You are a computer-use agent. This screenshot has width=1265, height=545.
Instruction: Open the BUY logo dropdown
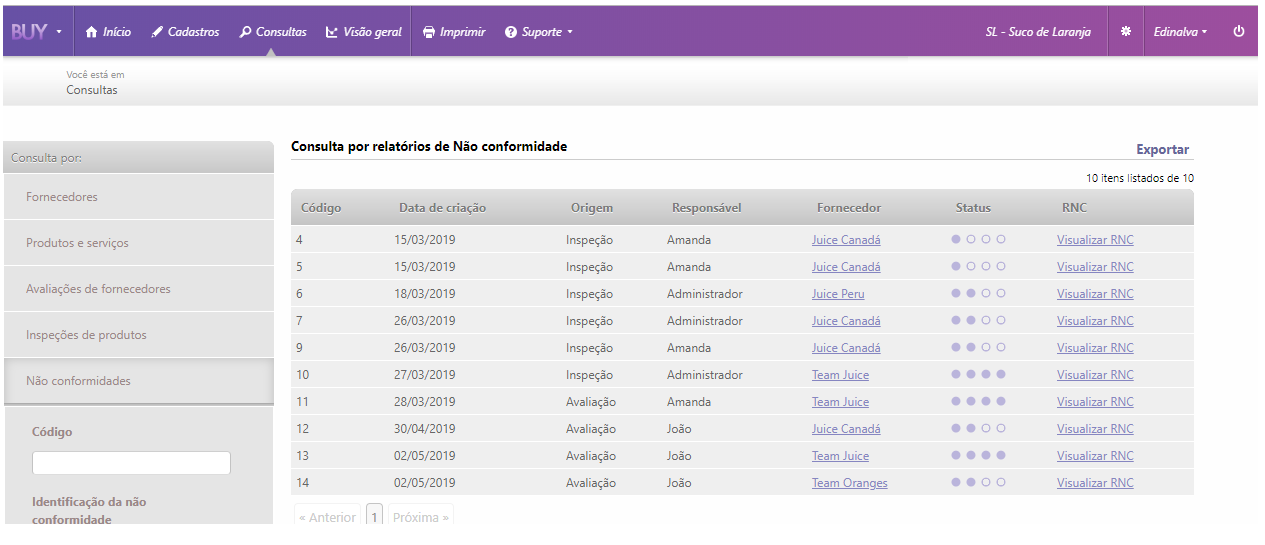tap(37, 32)
